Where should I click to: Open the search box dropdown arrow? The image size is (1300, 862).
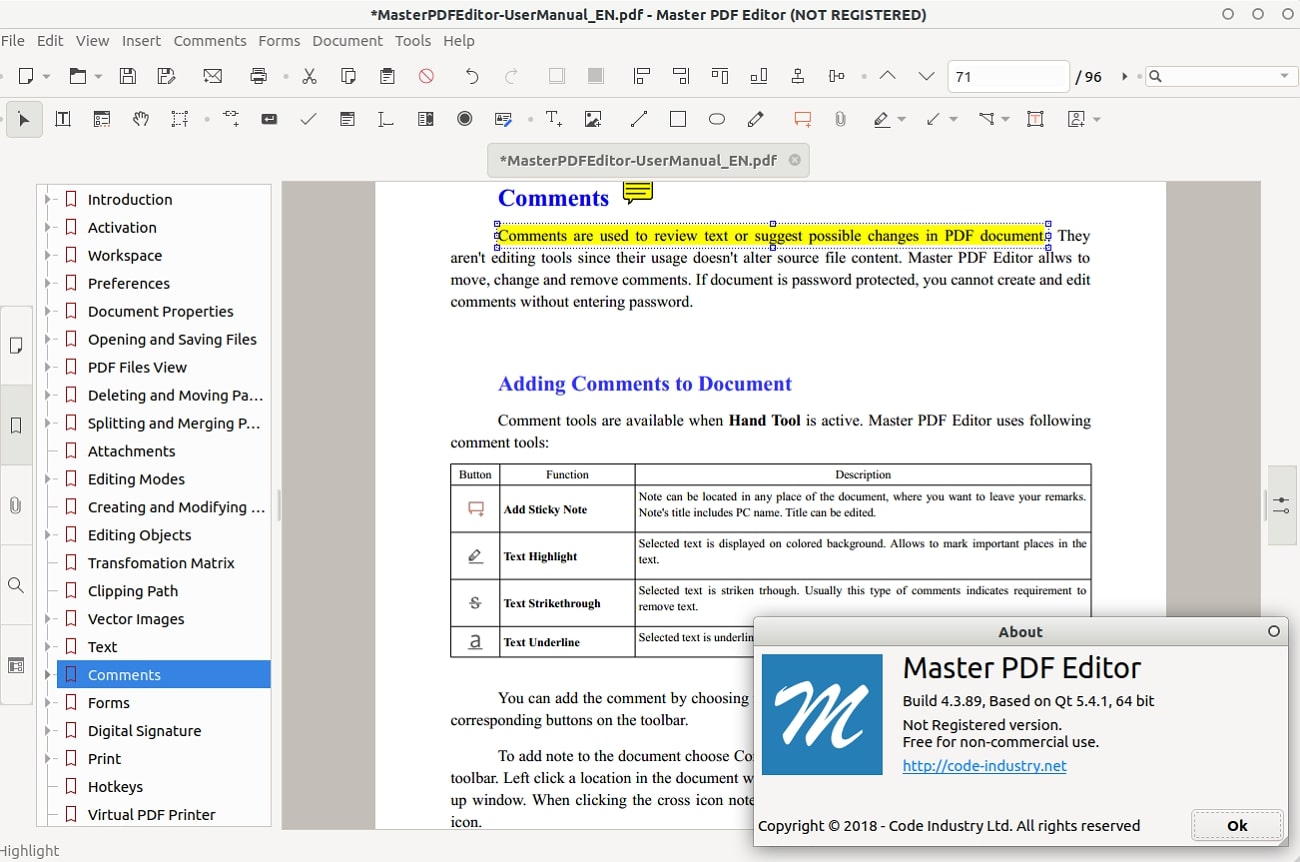[1285, 76]
